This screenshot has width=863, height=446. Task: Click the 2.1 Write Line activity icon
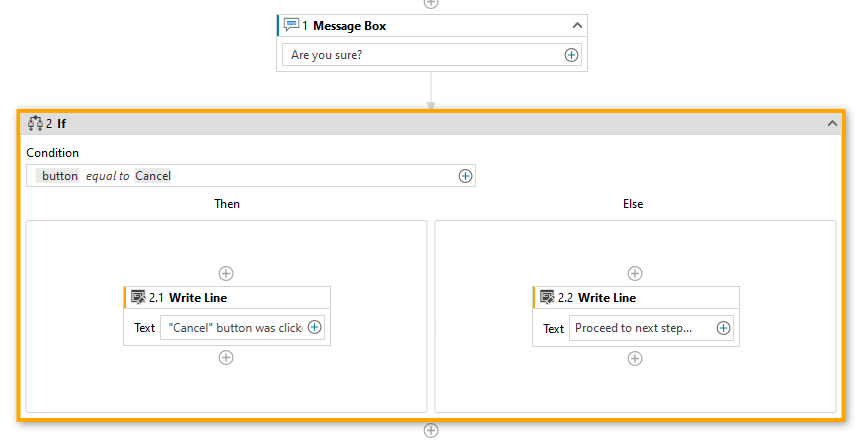[x=138, y=297]
